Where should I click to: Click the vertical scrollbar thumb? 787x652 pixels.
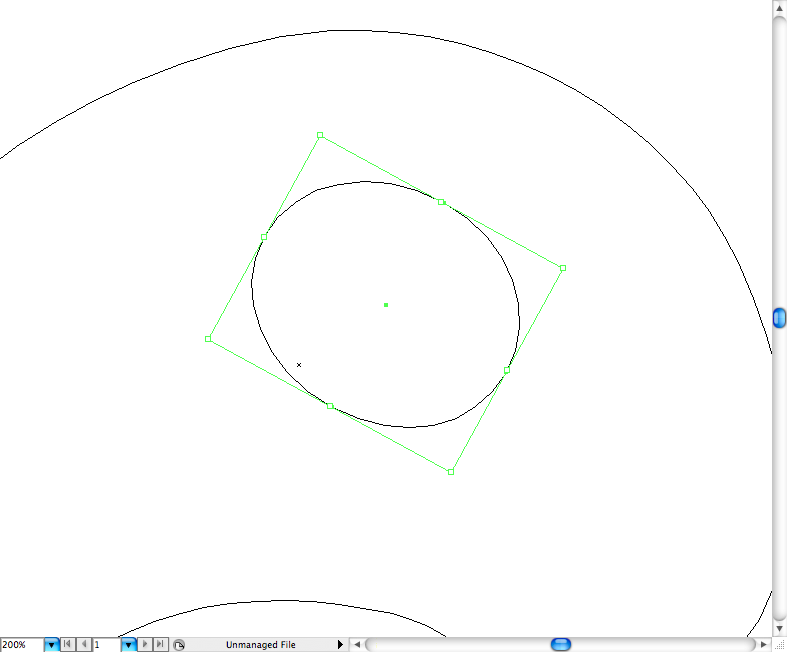780,318
